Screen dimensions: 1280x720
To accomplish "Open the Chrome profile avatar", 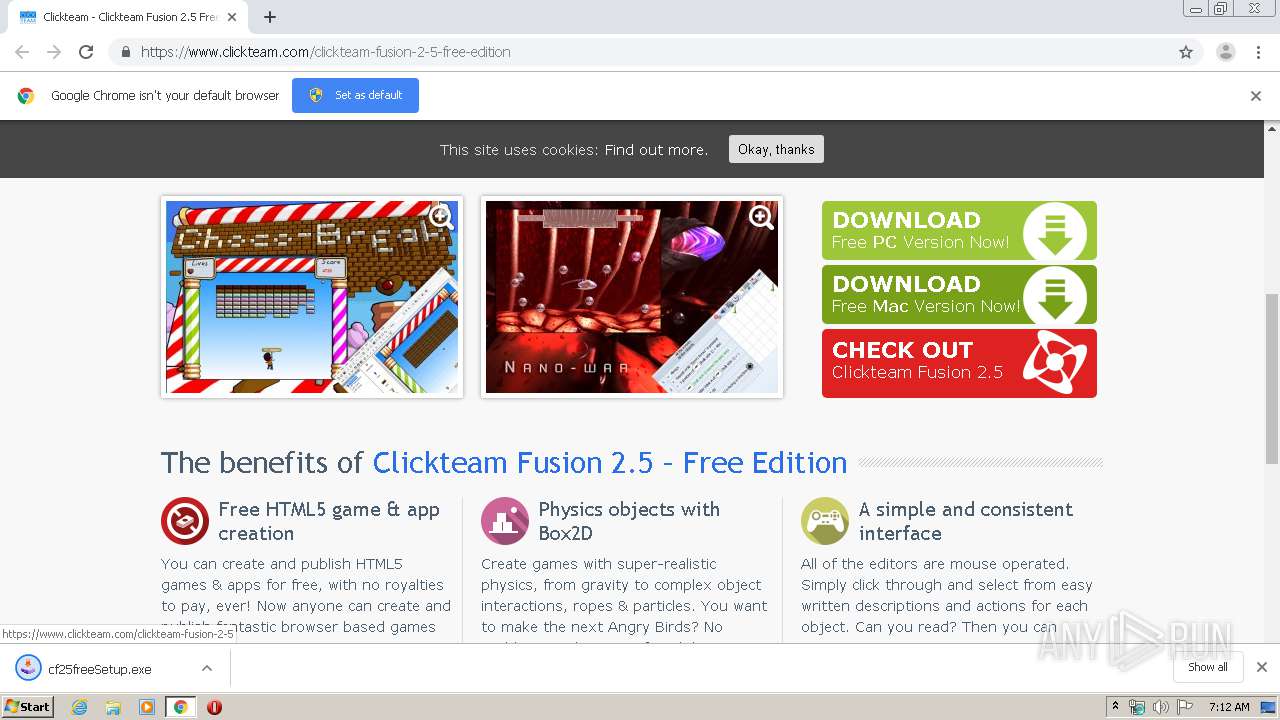I will pos(1225,52).
